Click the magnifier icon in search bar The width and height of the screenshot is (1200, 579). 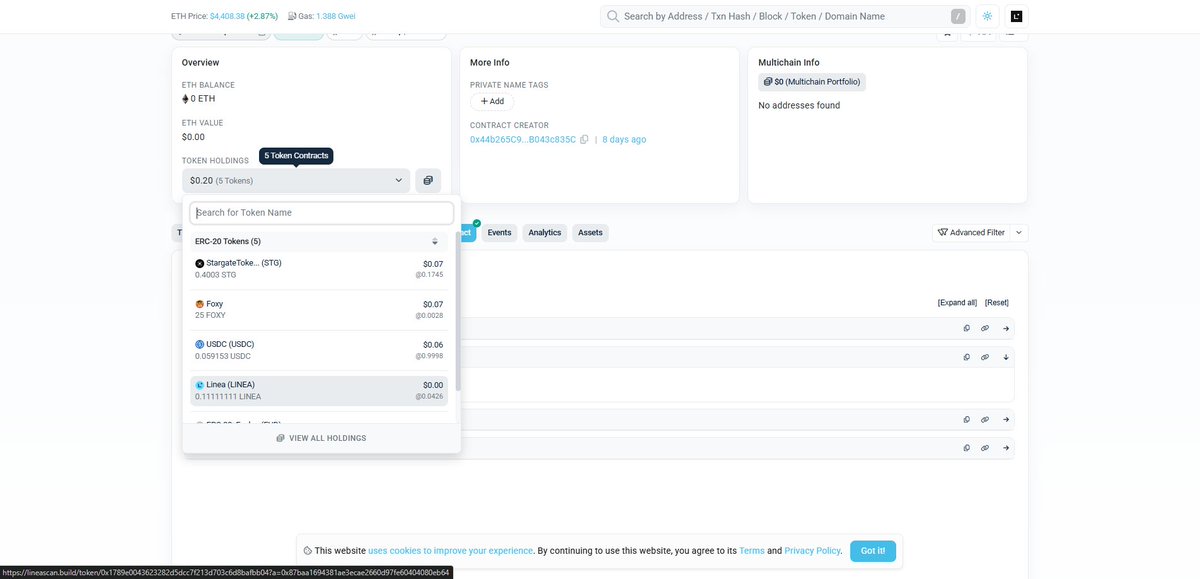(613, 16)
